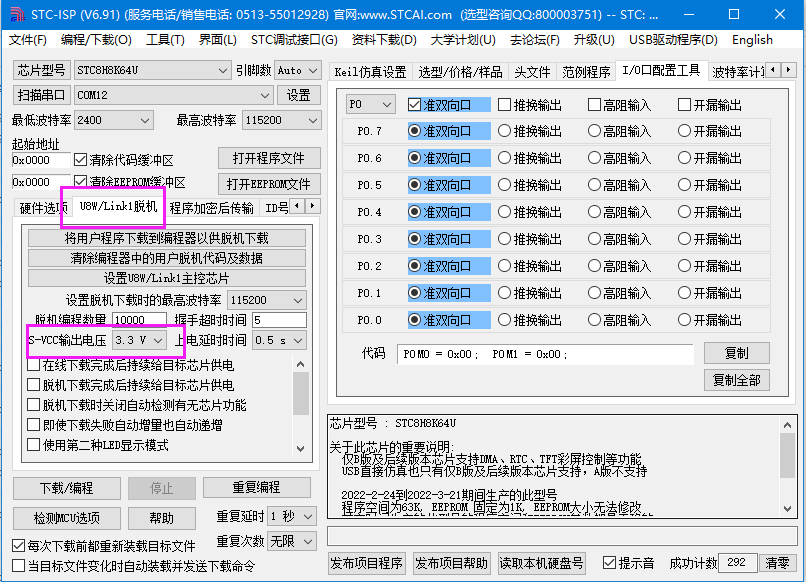Click 复制全部 button
Viewport: 806px width, 582px height.
click(736, 380)
